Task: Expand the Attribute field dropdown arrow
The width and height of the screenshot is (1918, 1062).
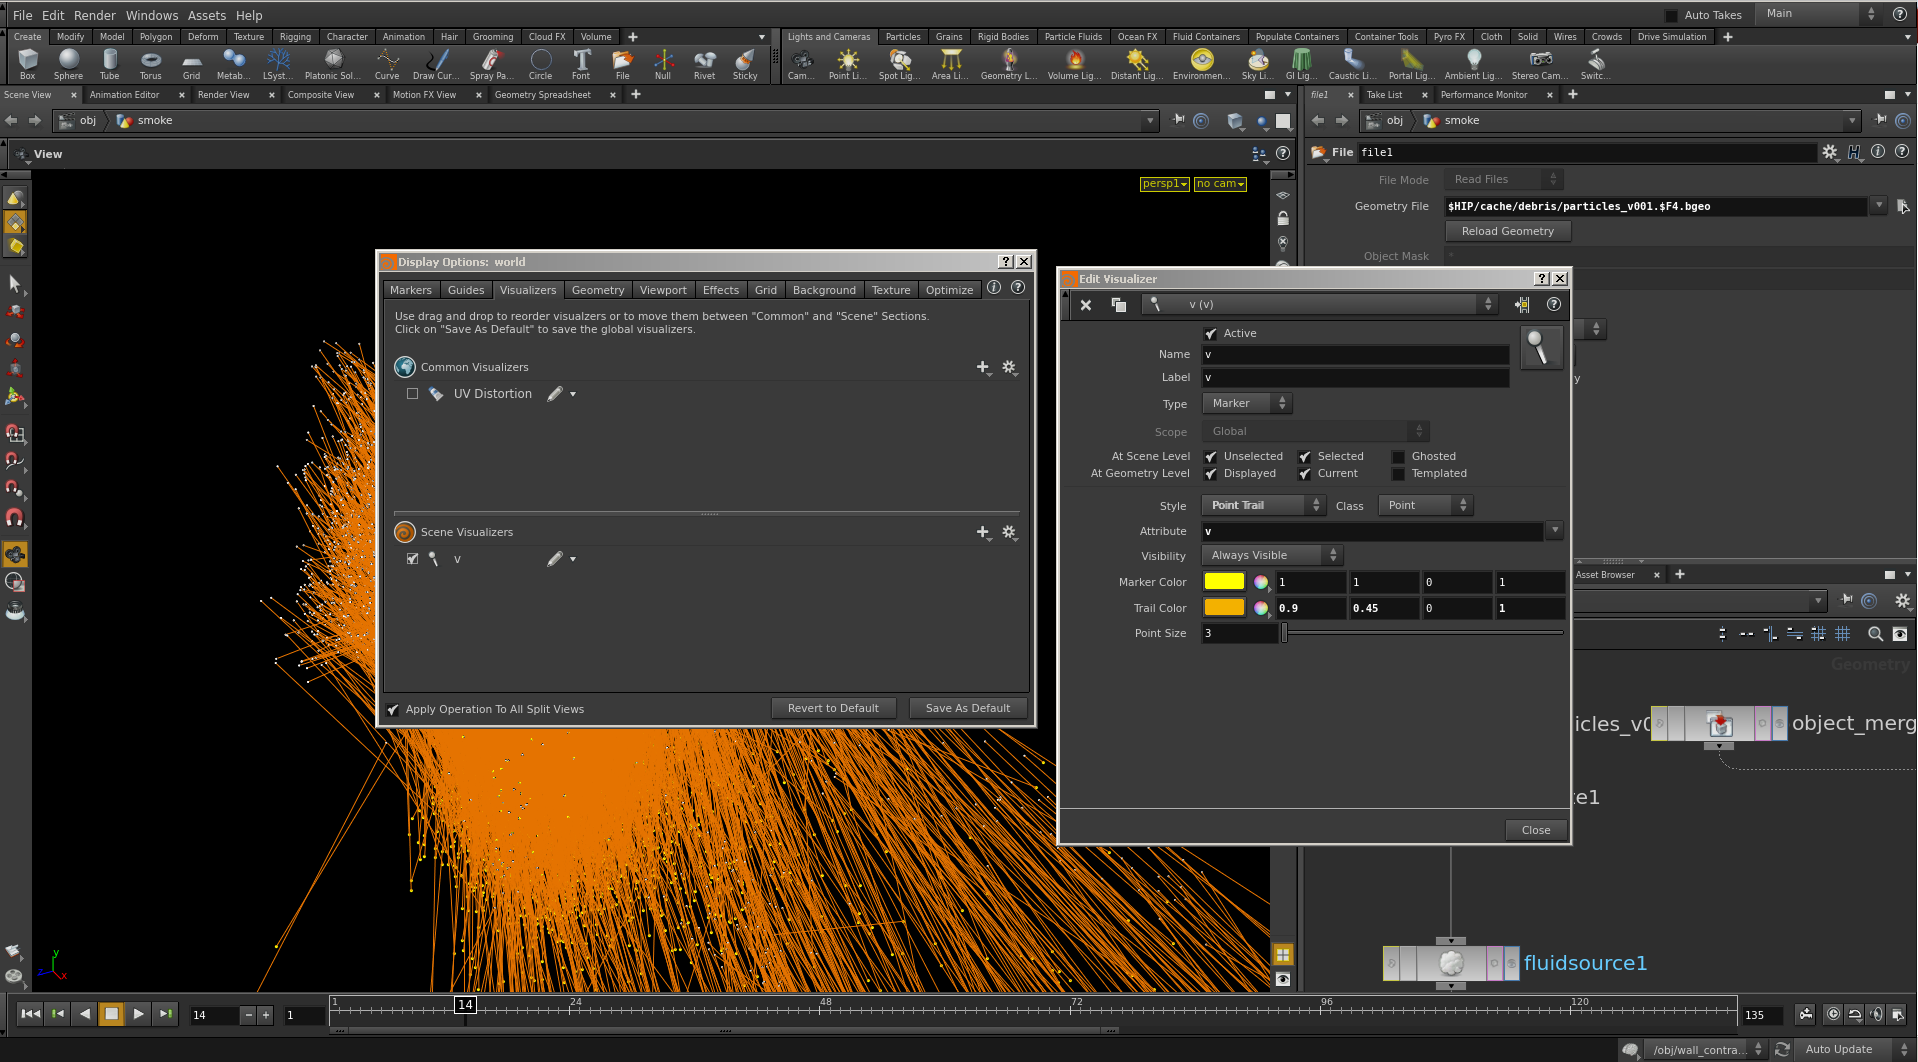Action: [1555, 531]
